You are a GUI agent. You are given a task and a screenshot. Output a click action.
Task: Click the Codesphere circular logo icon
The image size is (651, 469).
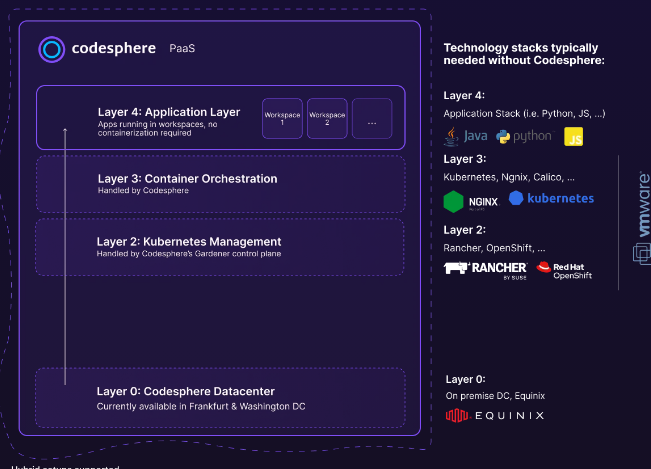pyautogui.click(x=51, y=49)
